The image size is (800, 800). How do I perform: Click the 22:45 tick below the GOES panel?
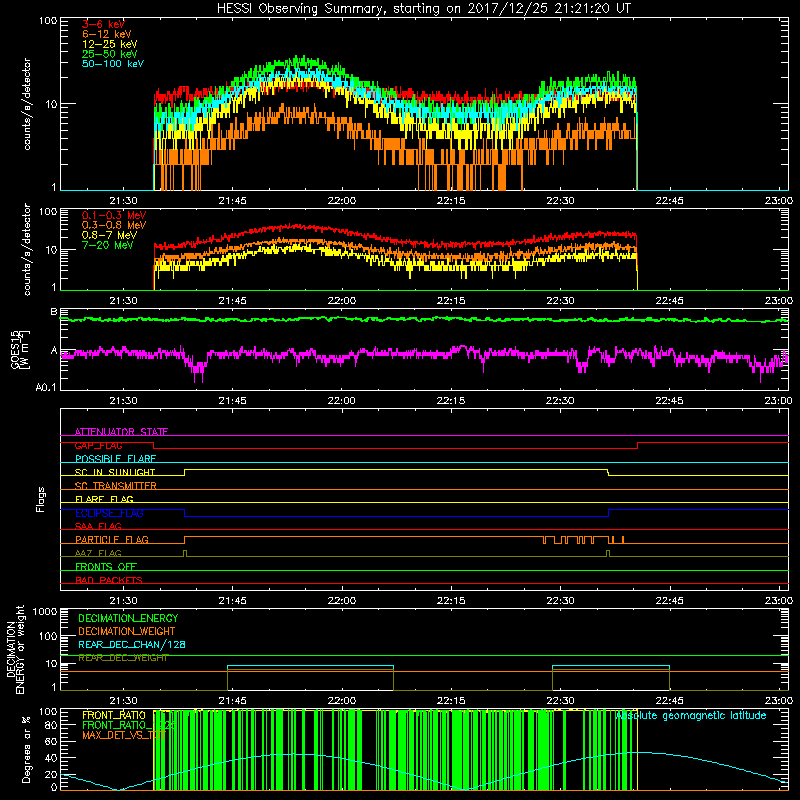[669, 401]
